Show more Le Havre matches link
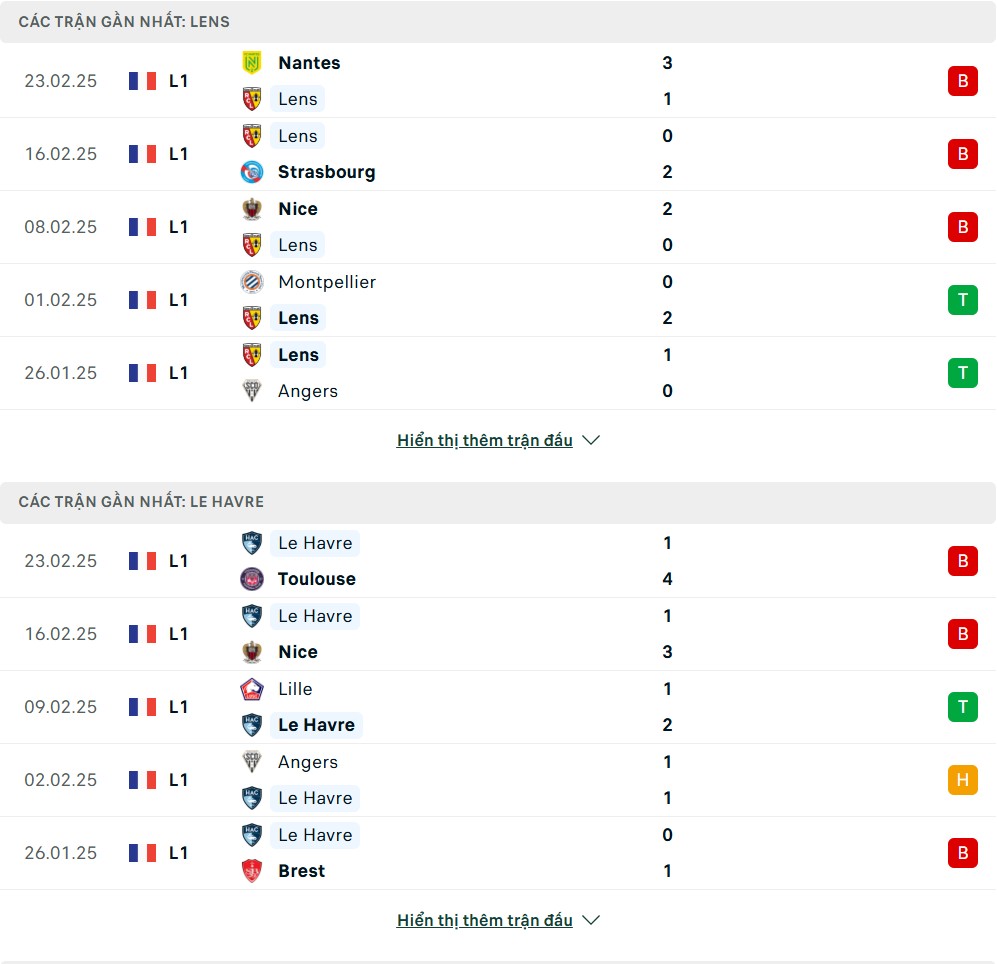The height and width of the screenshot is (964, 997). pos(484,920)
